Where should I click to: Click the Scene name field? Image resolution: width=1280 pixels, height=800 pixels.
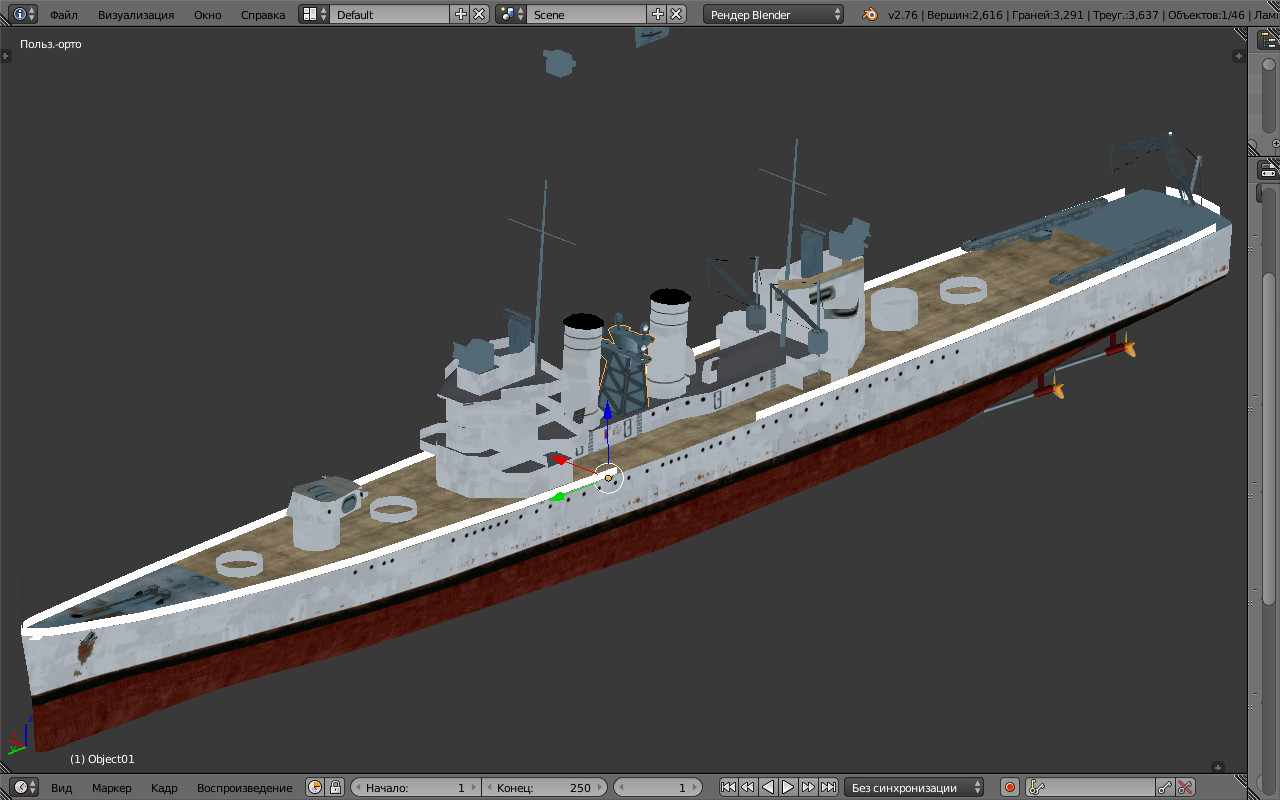588,14
